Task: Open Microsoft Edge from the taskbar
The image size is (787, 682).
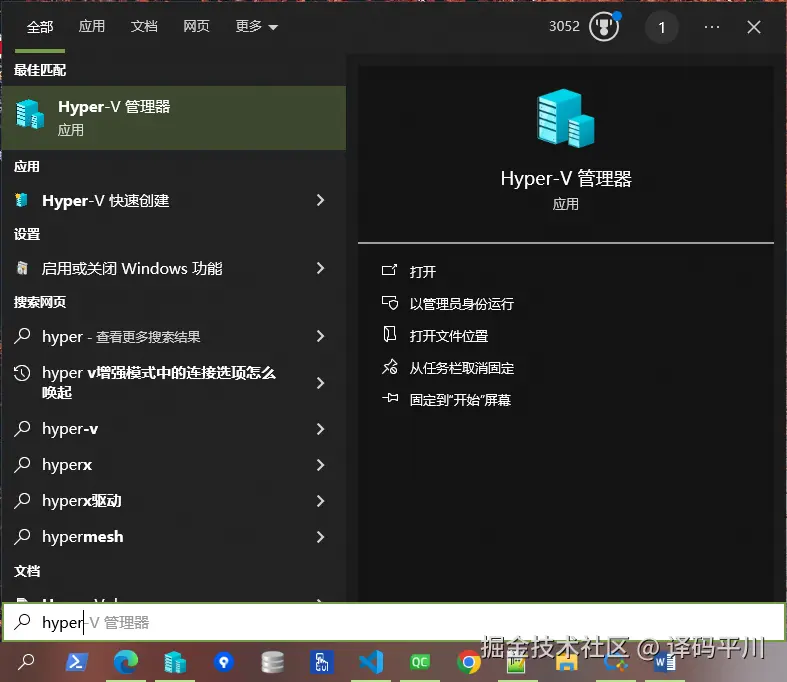Action: pyautogui.click(x=125, y=662)
